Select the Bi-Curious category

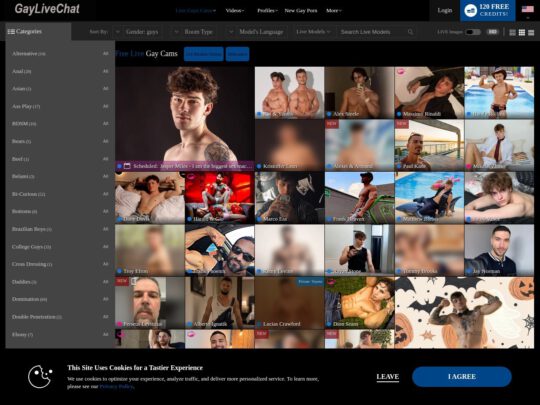[x=28, y=194]
